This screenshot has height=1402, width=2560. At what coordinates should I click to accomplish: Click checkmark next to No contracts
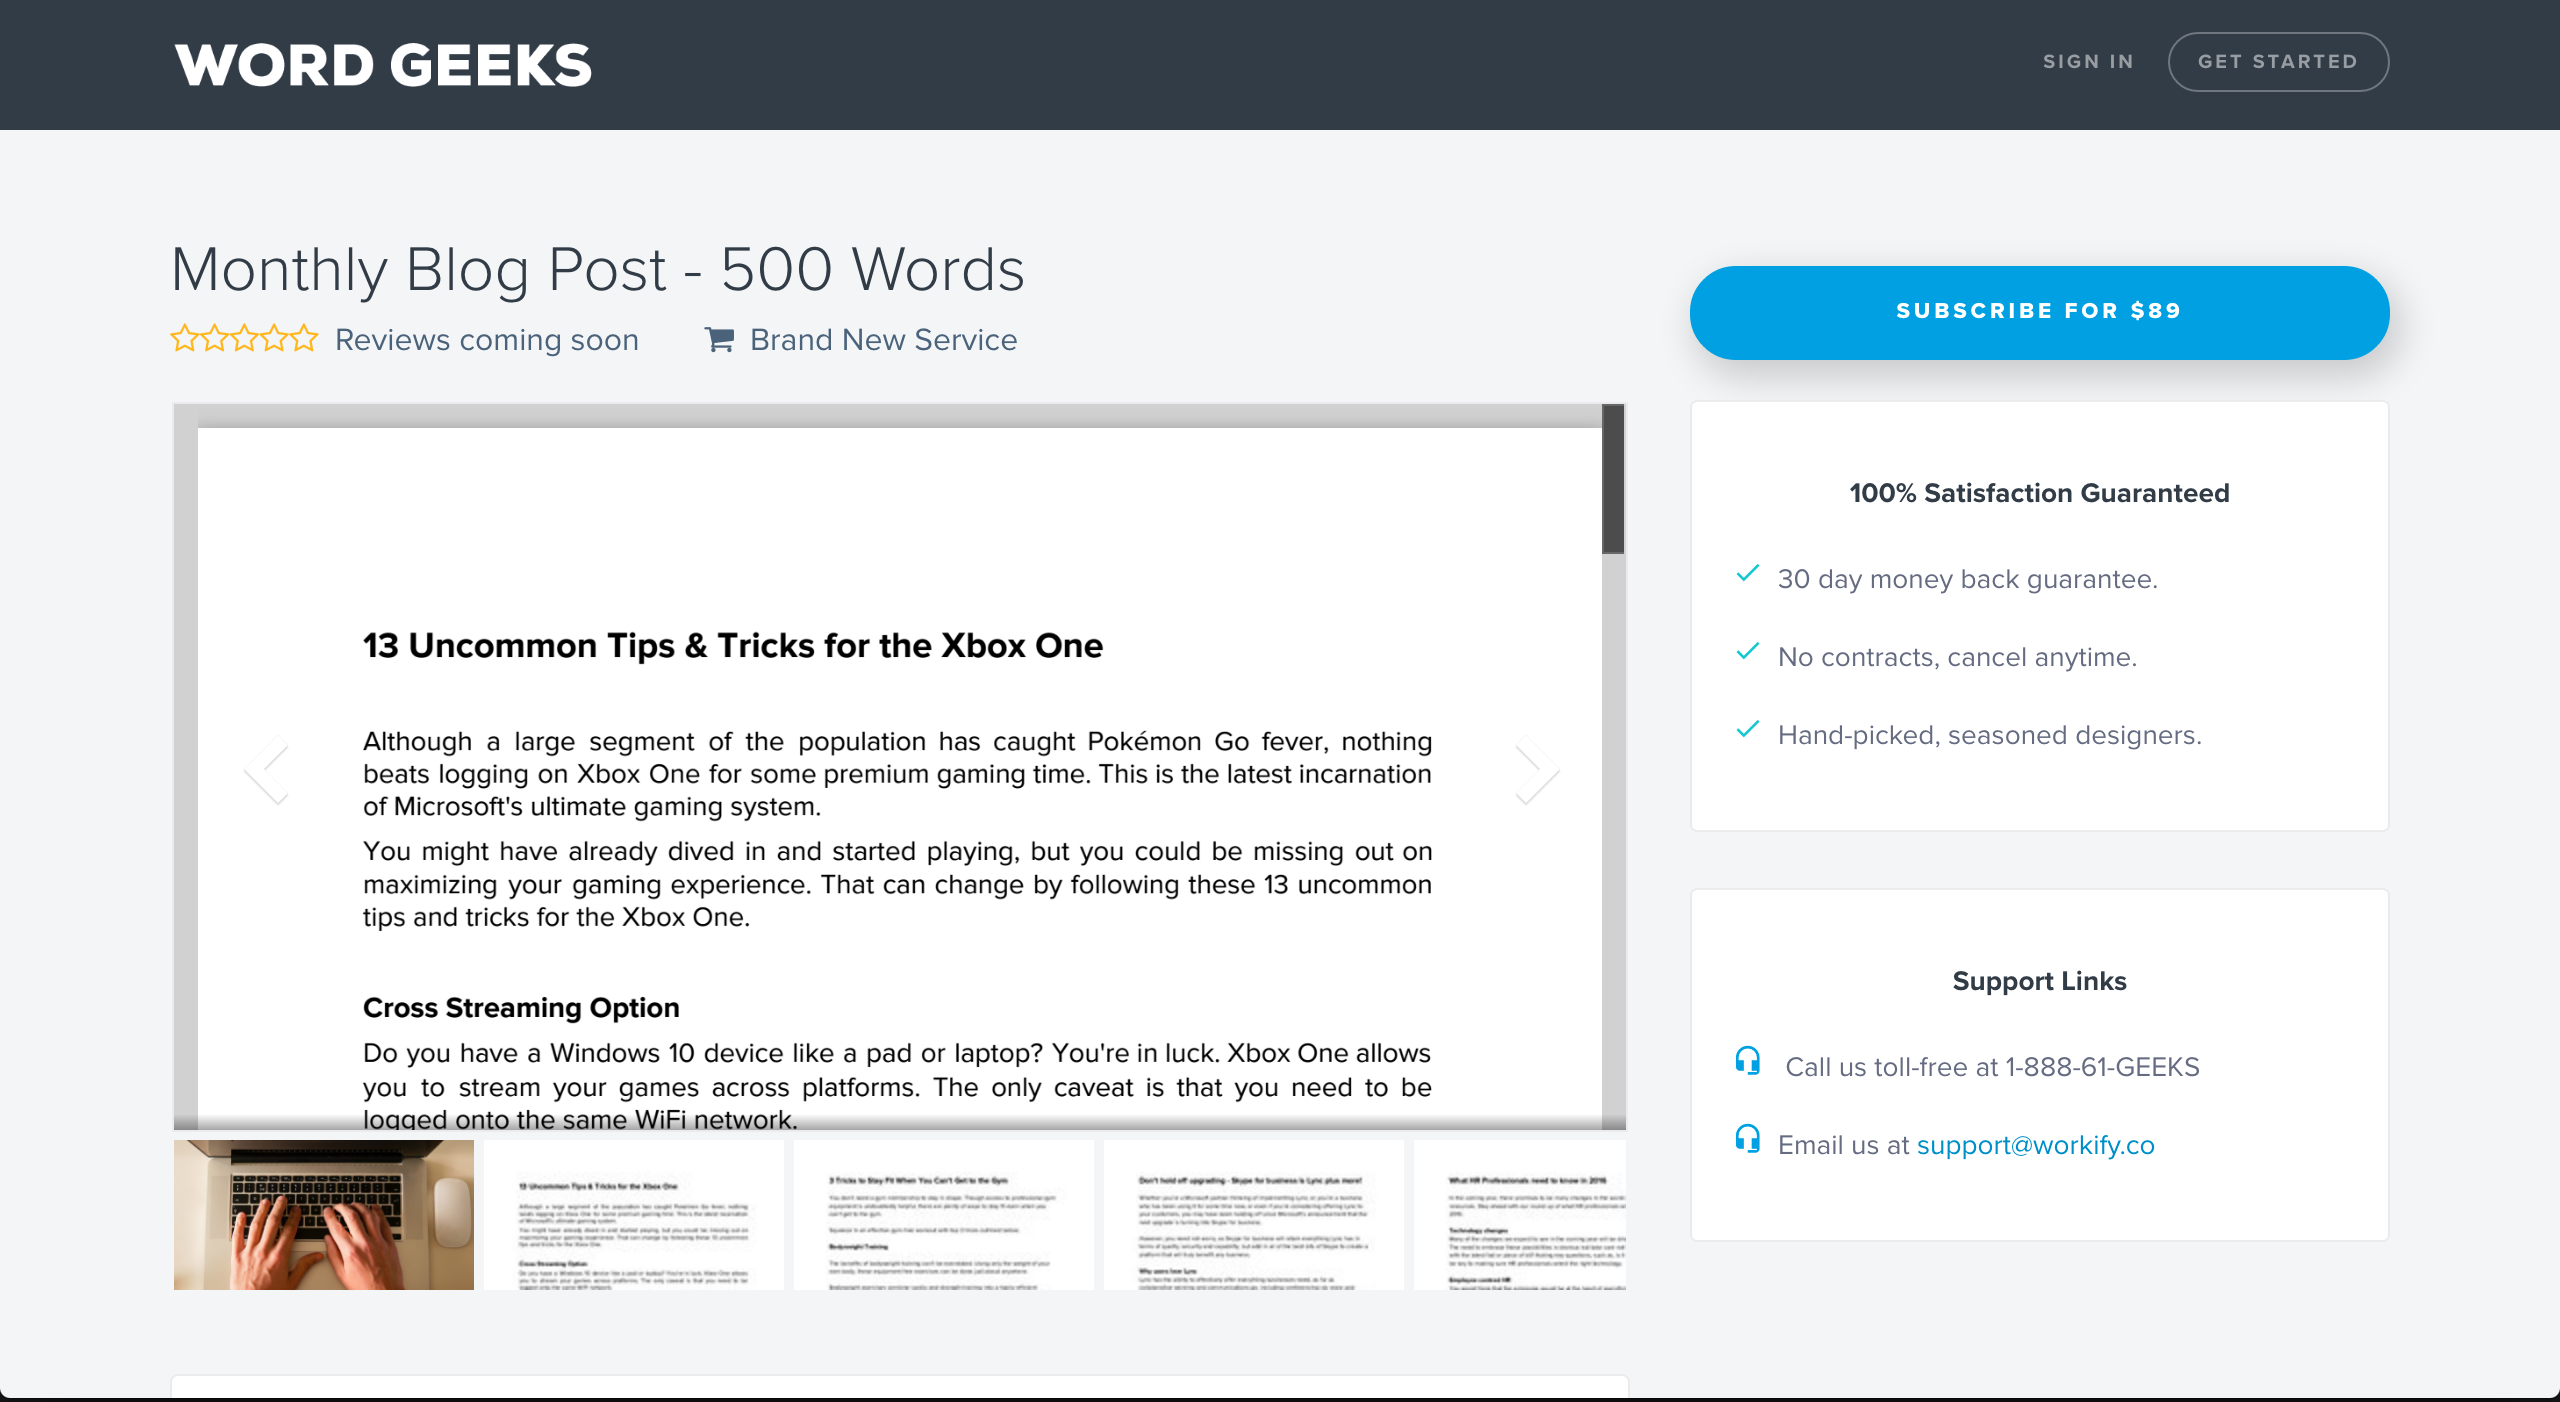coord(1748,652)
